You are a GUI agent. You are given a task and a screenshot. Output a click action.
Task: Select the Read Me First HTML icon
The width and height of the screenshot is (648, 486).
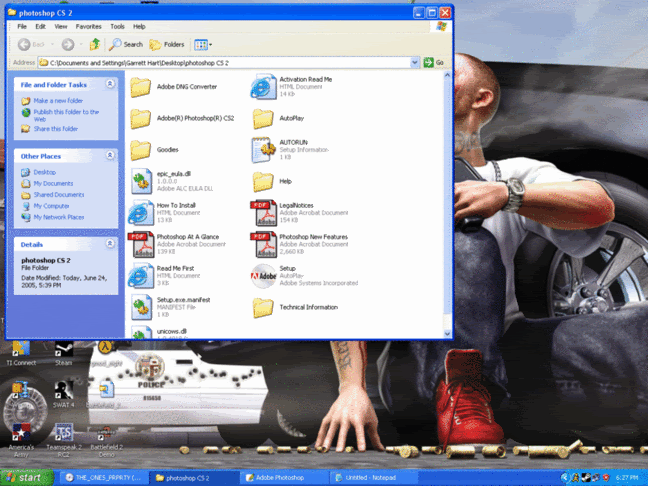141,276
